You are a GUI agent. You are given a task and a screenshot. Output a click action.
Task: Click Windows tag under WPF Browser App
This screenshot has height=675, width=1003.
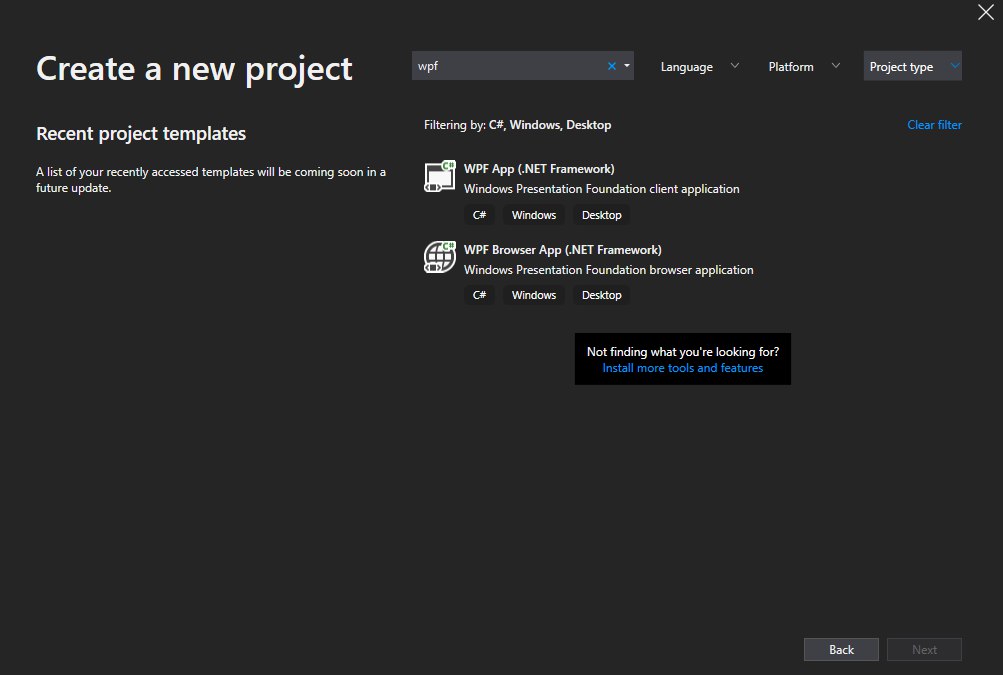(x=533, y=295)
